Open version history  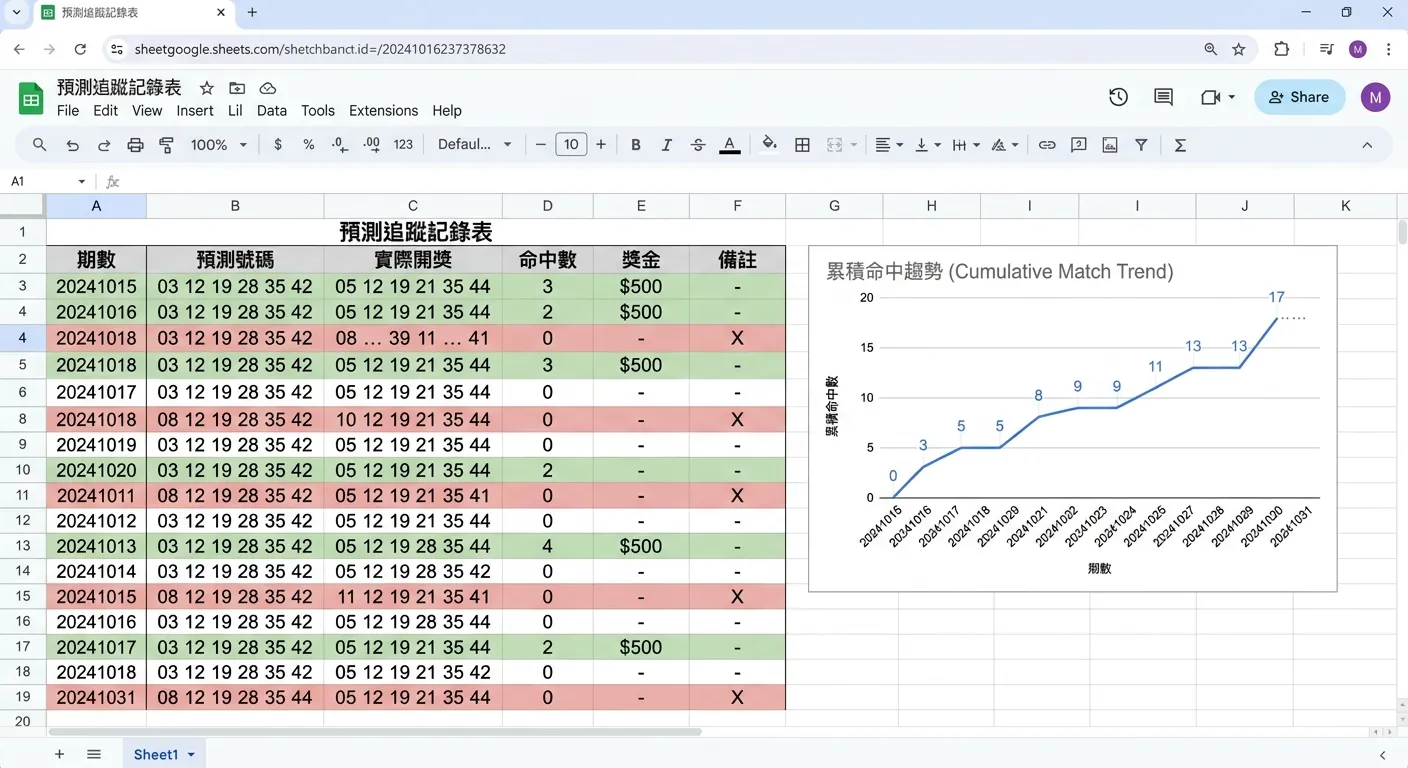1118,97
